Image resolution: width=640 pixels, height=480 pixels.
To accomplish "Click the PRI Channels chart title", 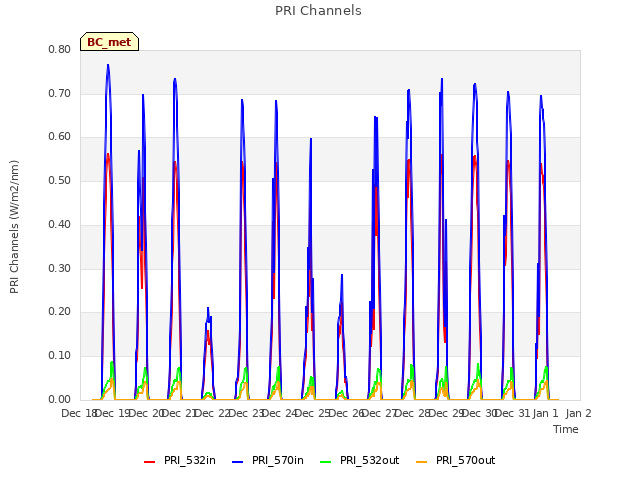I will (318, 11).
